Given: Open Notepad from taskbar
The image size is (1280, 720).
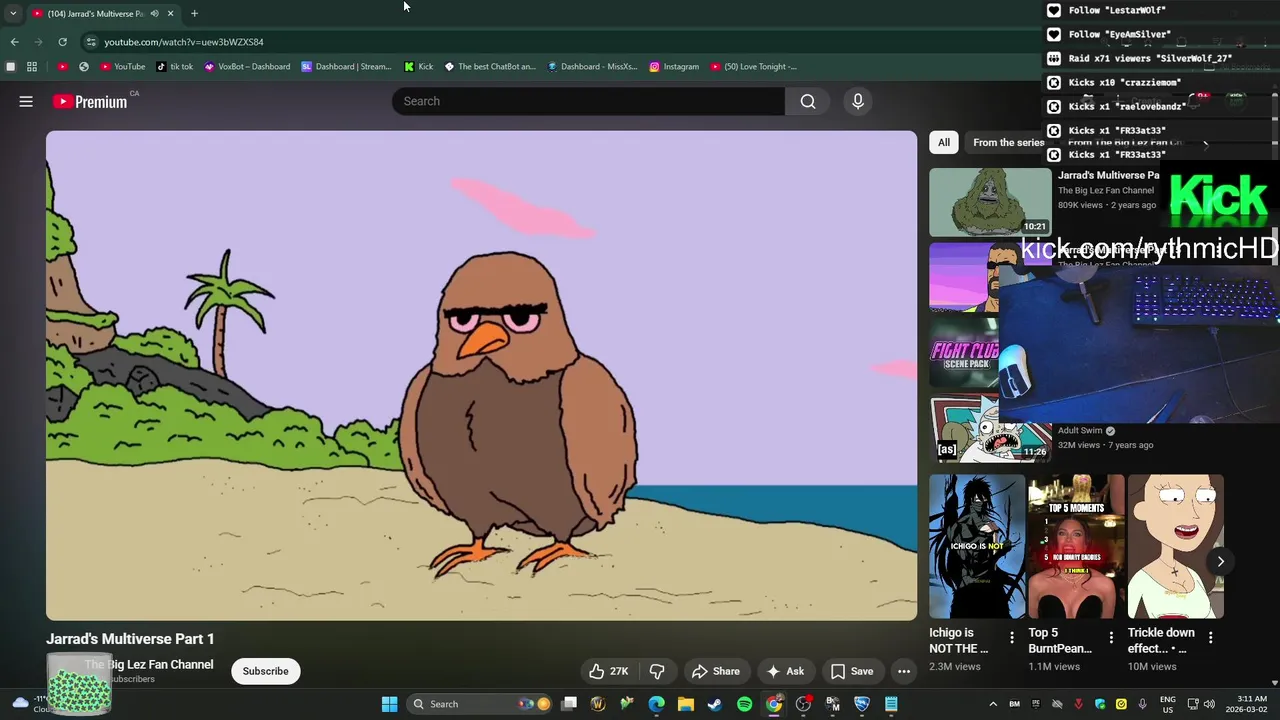Looking at the screenshot, I should coord(891,704).
